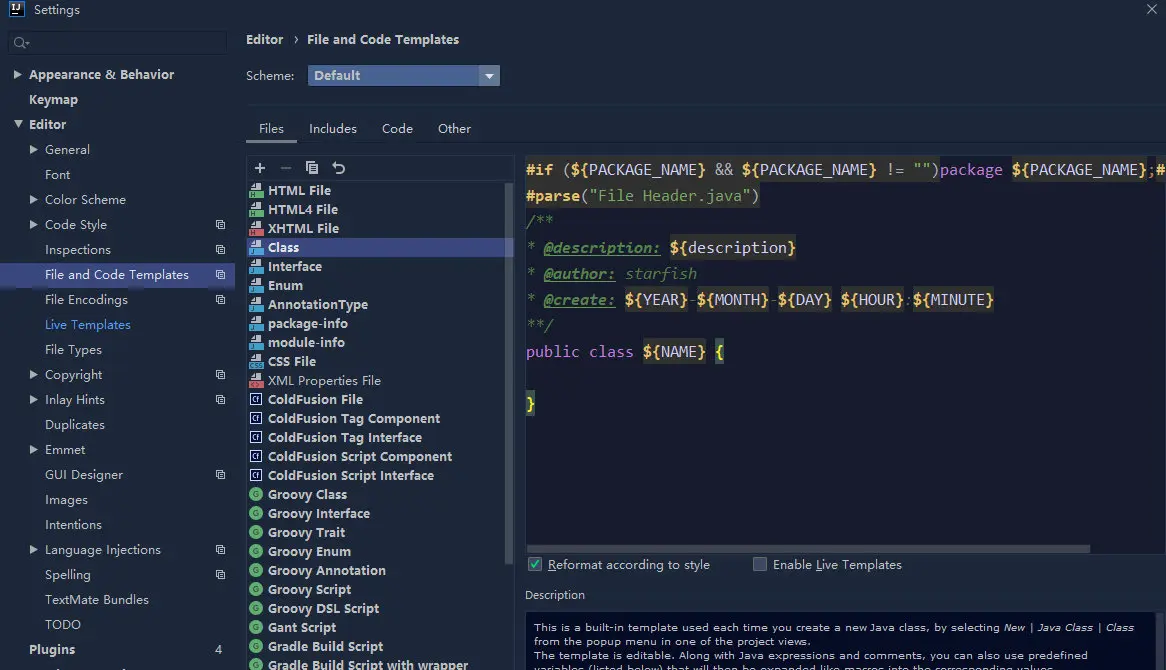Open Live Templates settings
This screenshot has width=1166, height=670.
point(88,325)
